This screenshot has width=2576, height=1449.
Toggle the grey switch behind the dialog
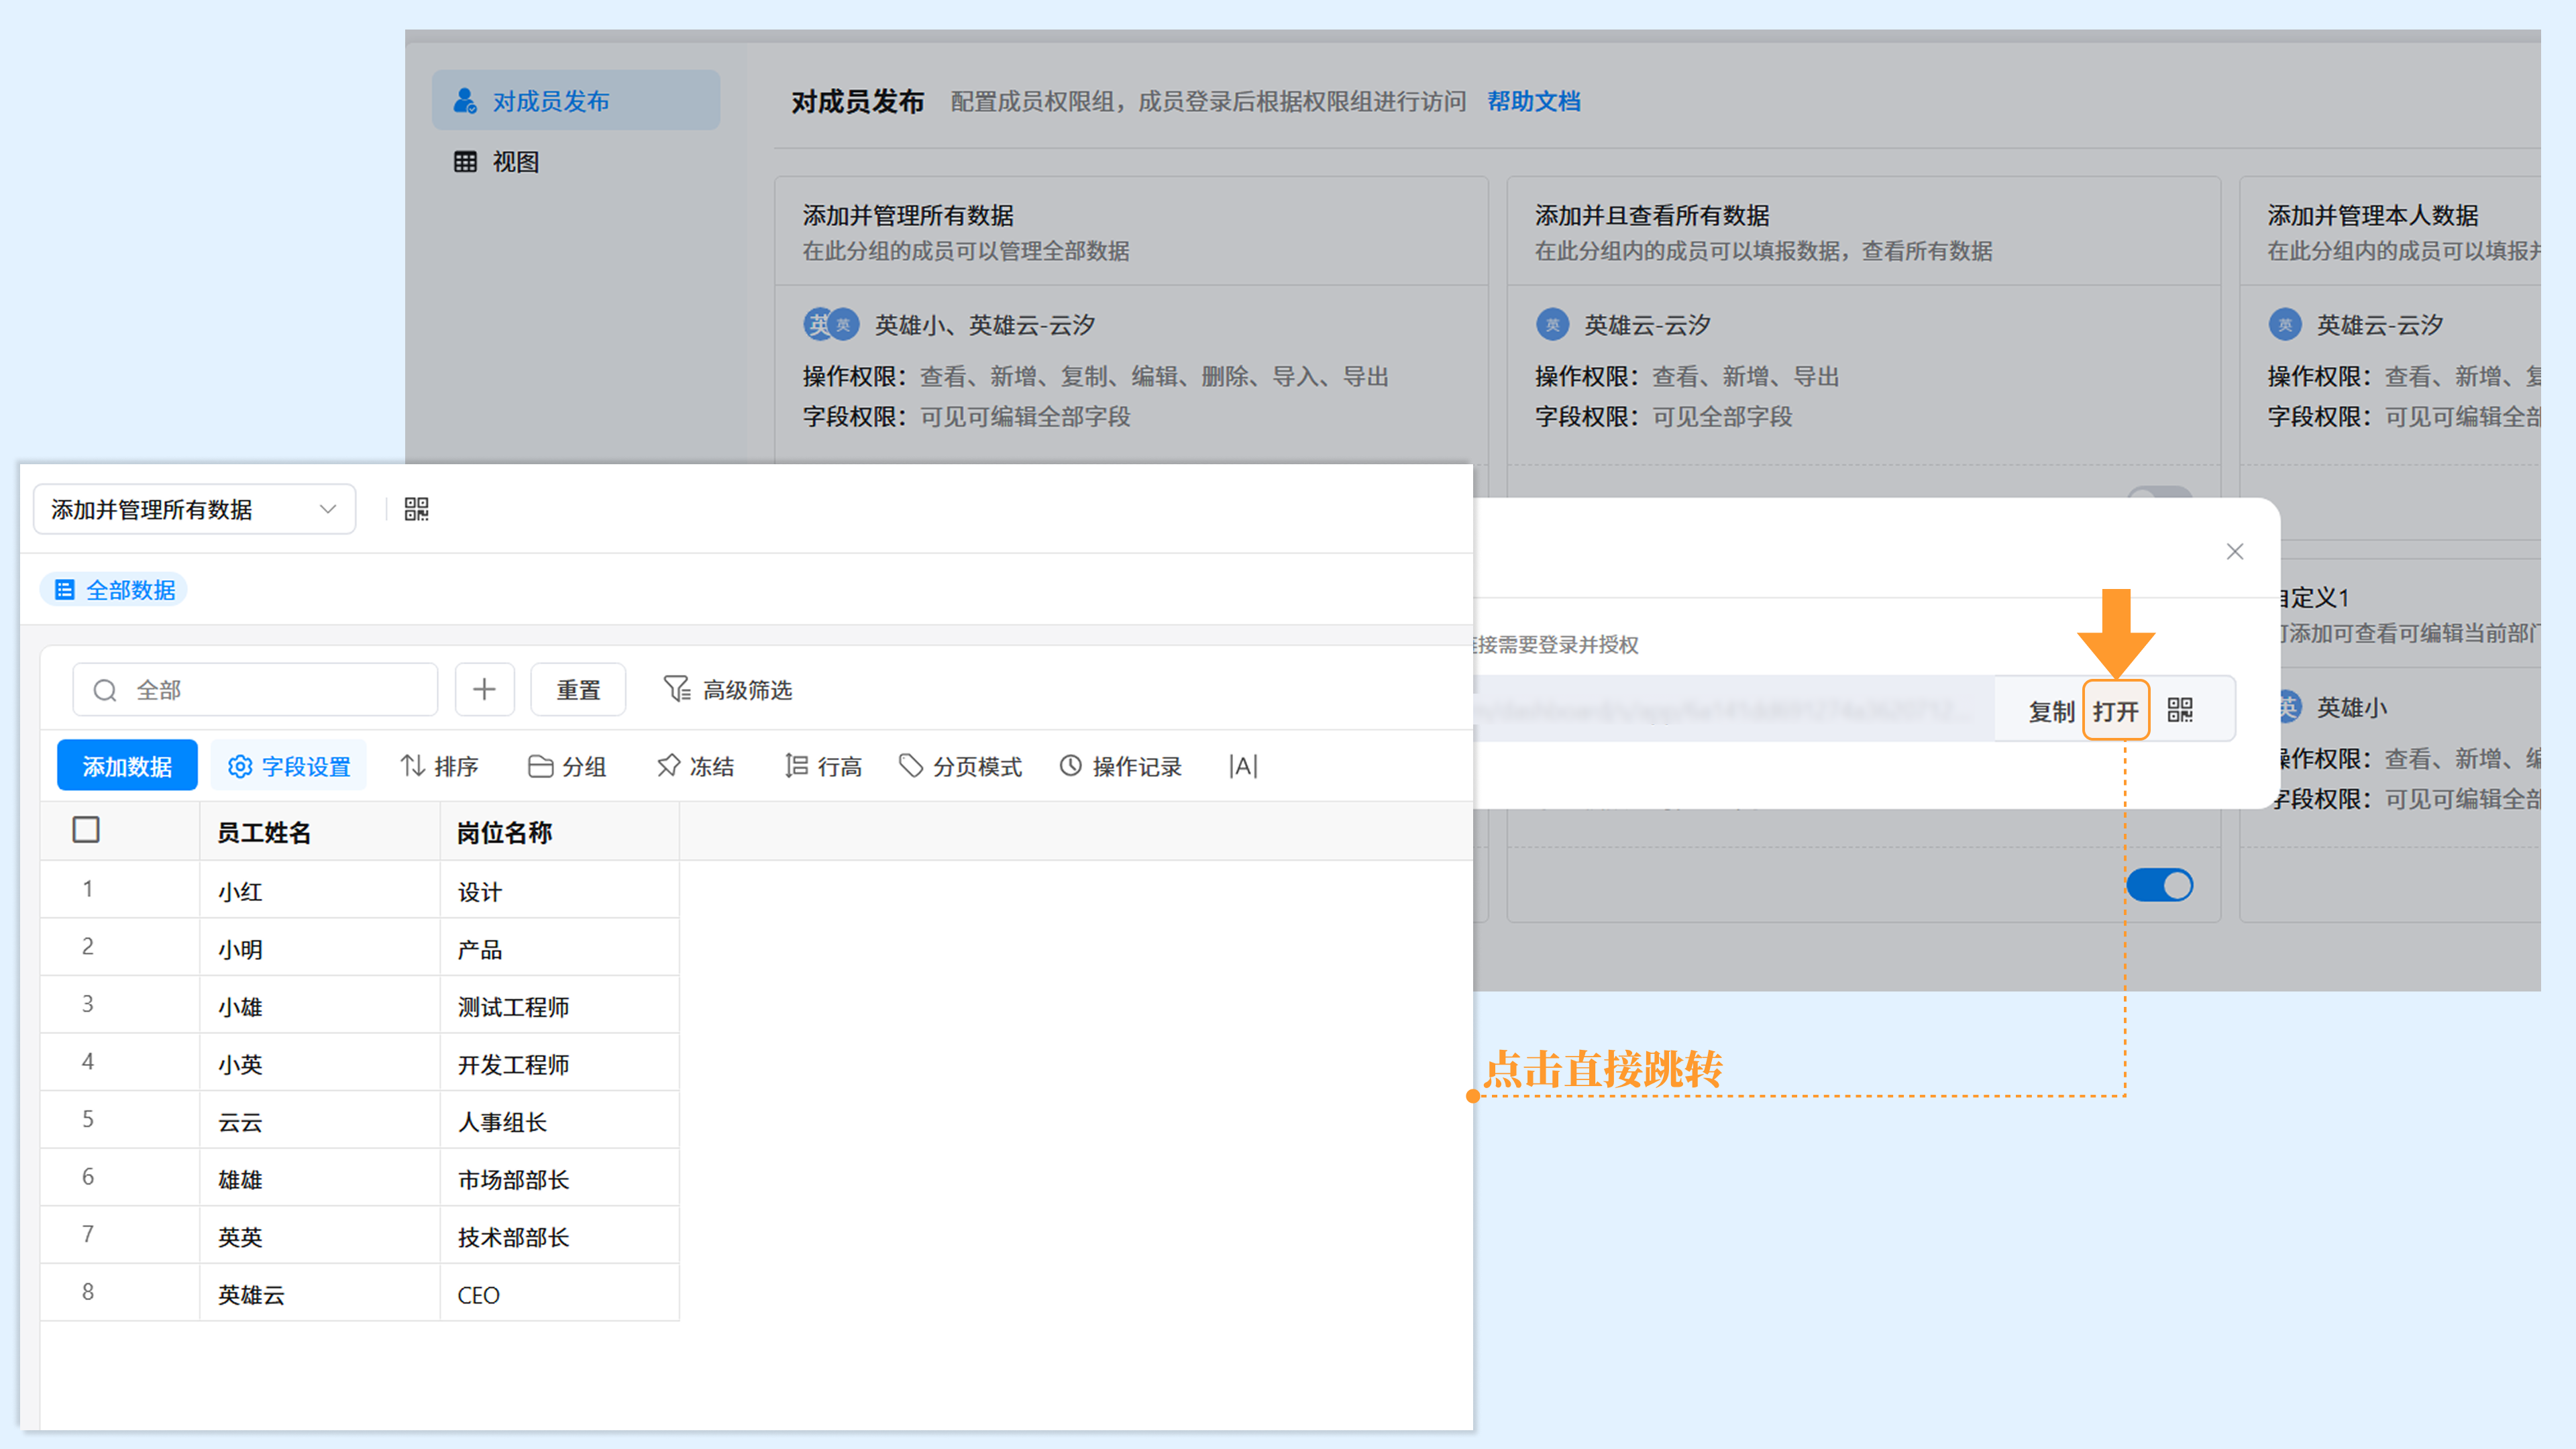[2159, 493]
